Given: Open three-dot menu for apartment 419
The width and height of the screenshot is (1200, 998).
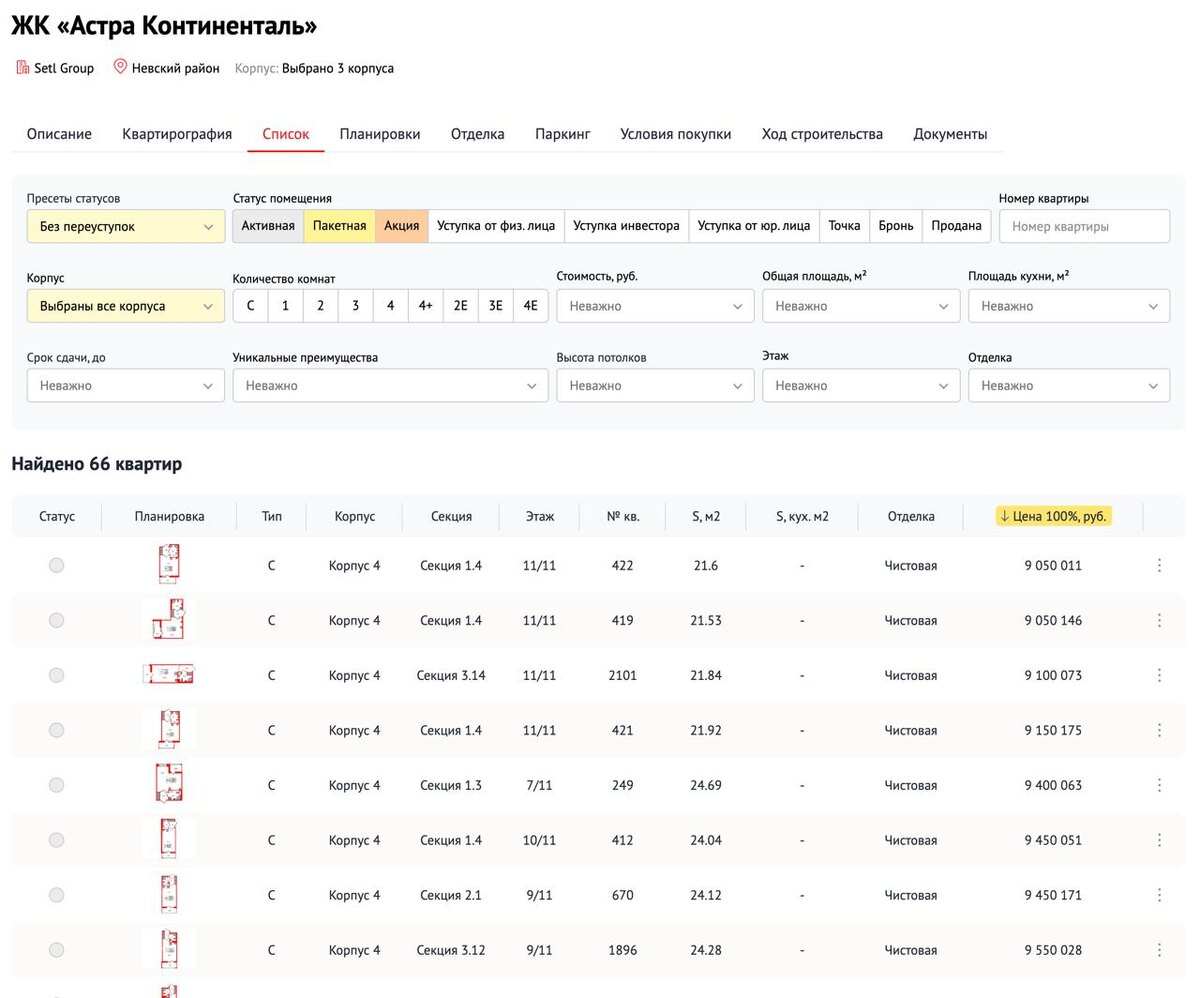Looking at the screenshot, I should pos(1159,620).
